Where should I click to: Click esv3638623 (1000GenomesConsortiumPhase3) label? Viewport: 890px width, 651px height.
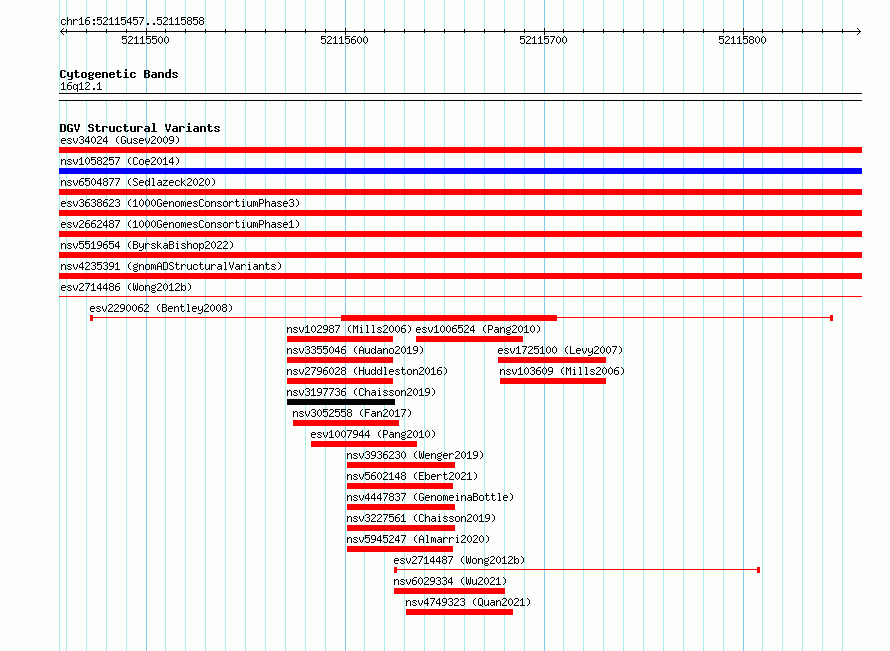pyautogui.click(x=180, y=203)
